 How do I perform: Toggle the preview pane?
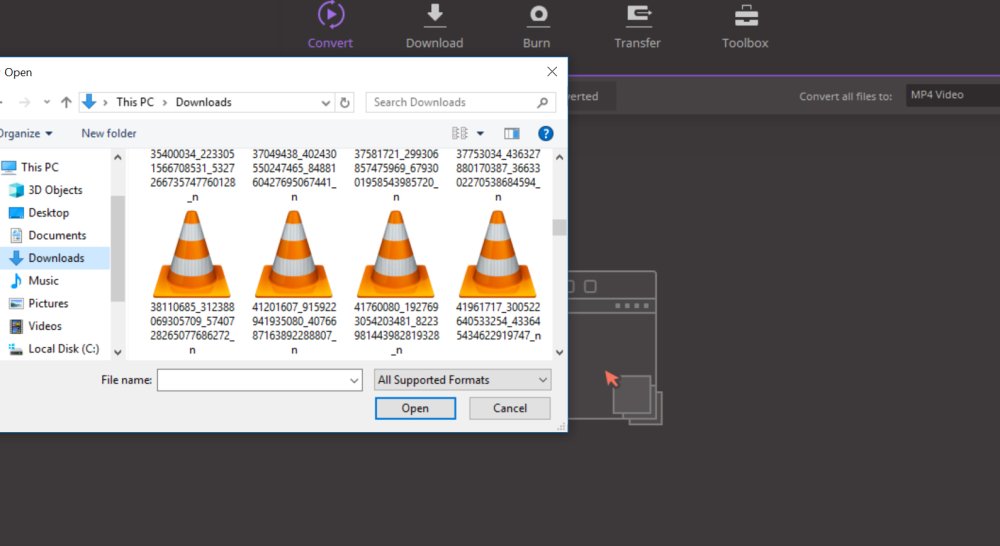[511, 133]
